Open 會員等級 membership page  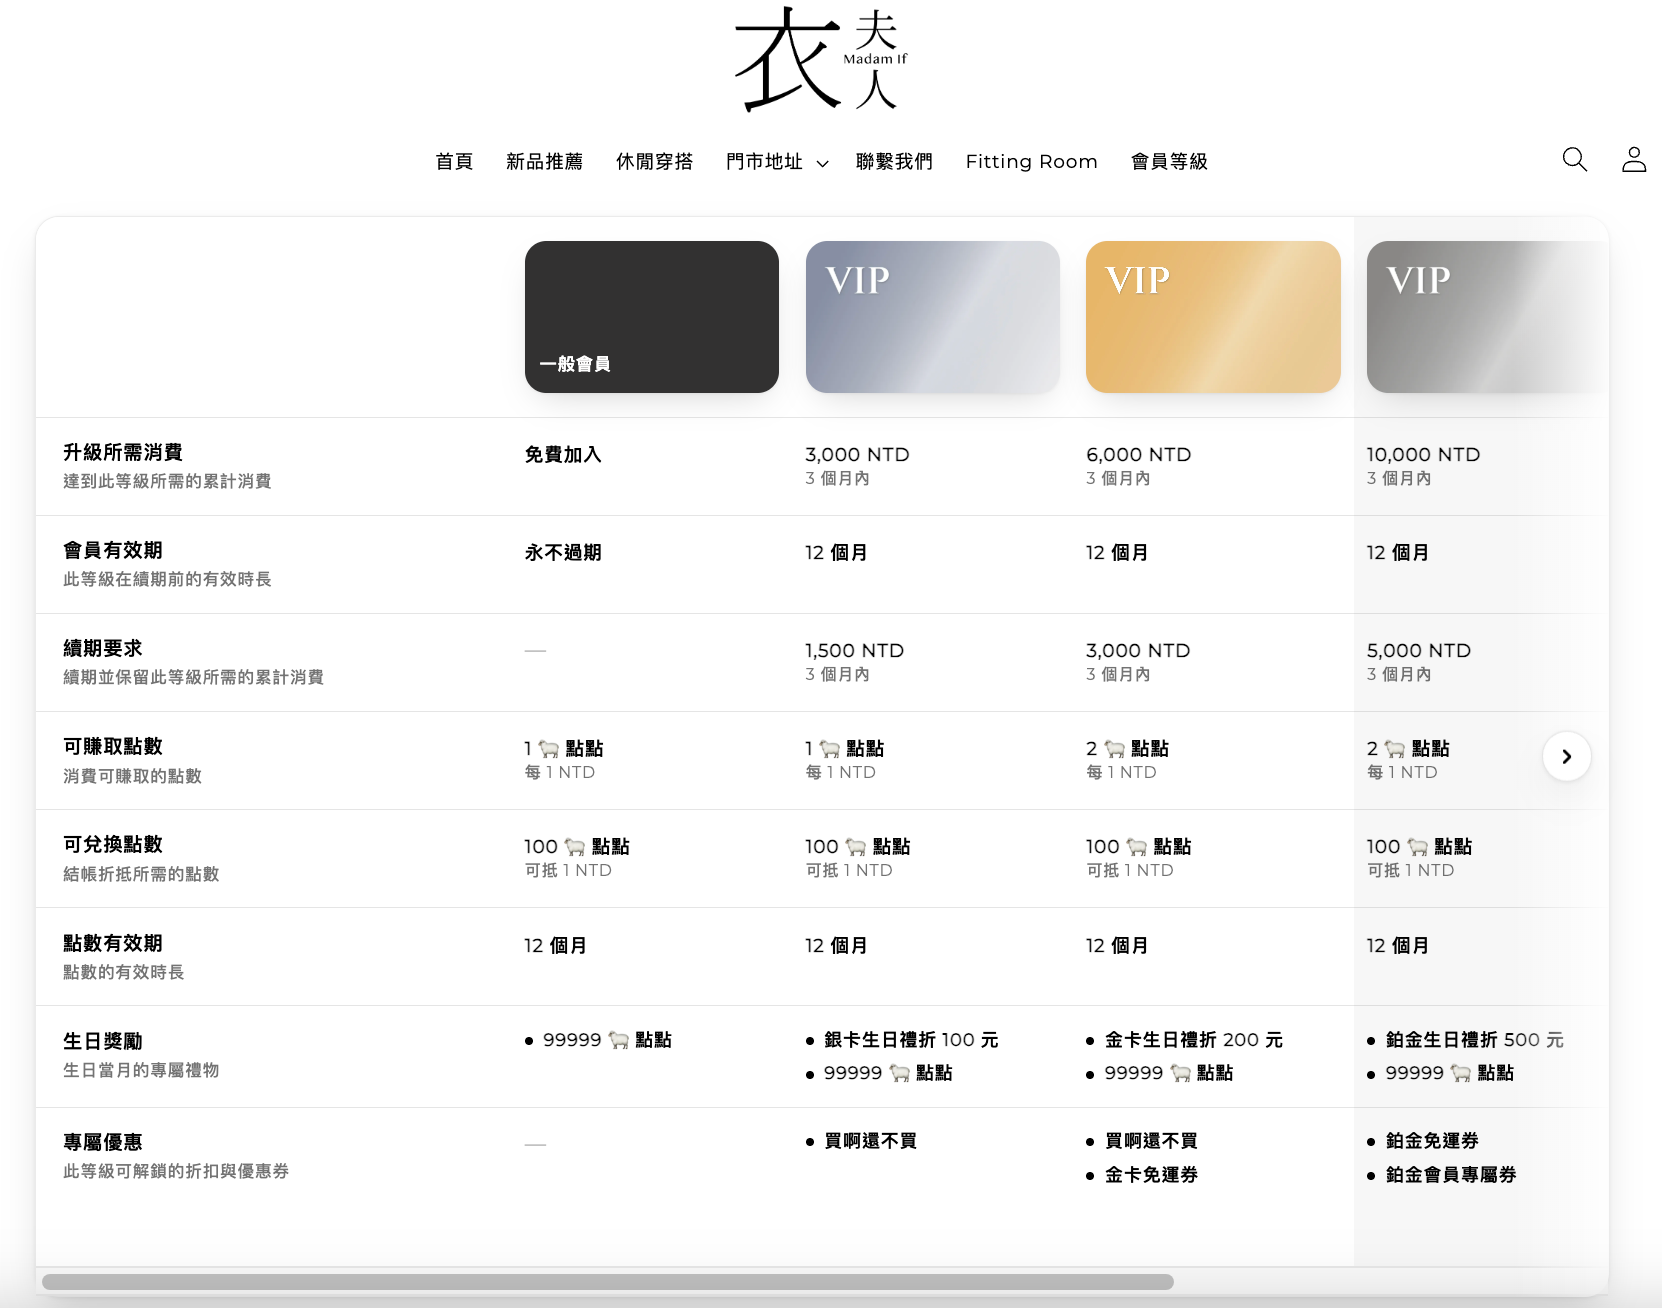pos(1169,162)
